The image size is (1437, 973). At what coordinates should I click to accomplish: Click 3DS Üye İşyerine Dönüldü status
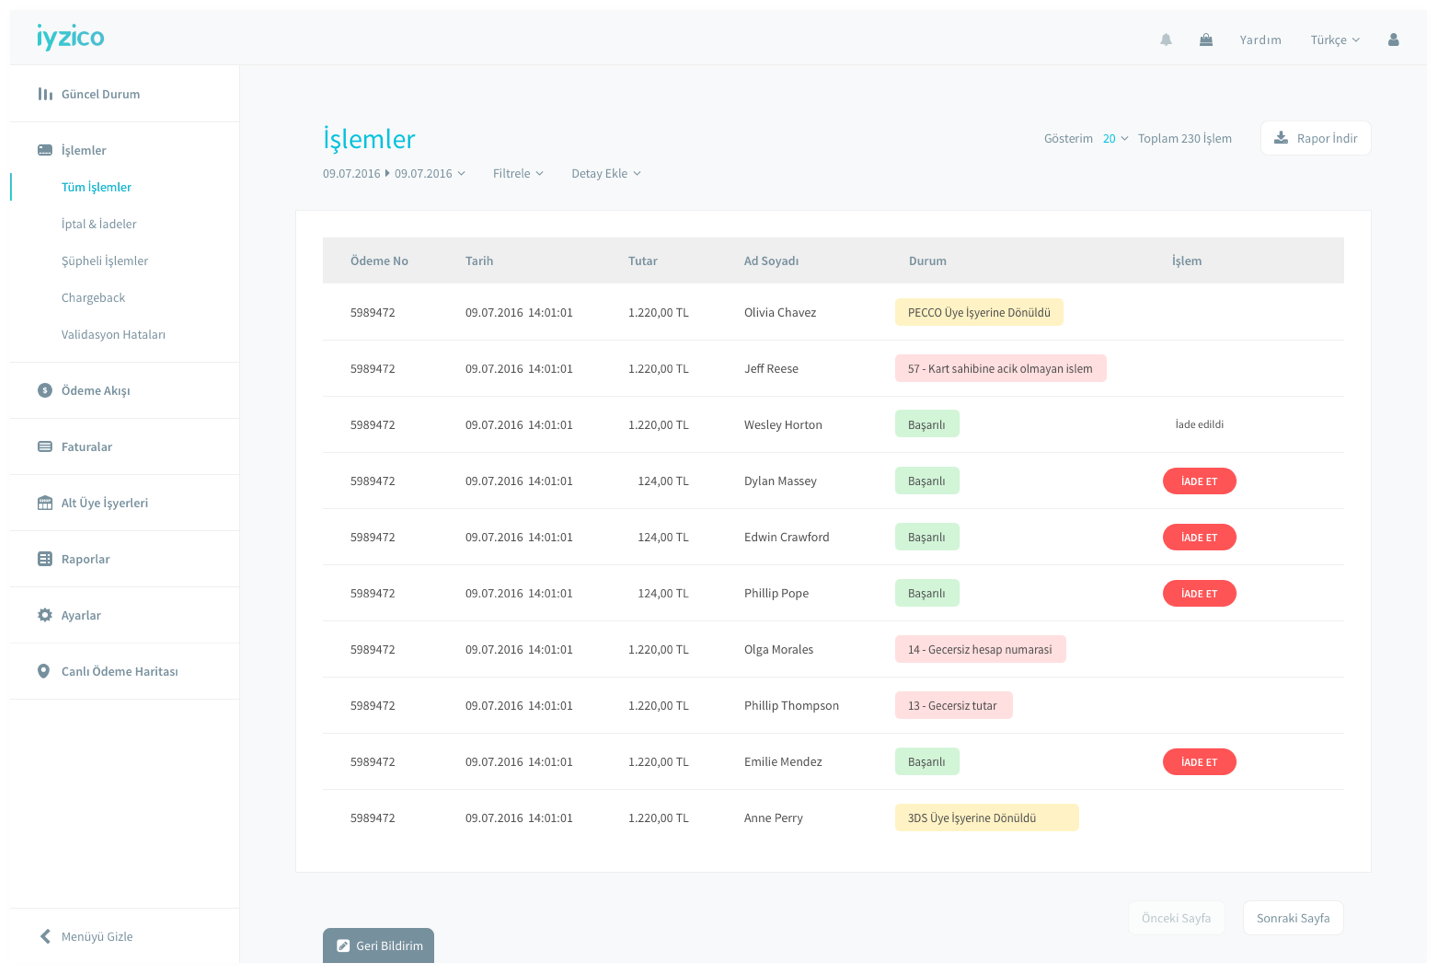(986, 818)
